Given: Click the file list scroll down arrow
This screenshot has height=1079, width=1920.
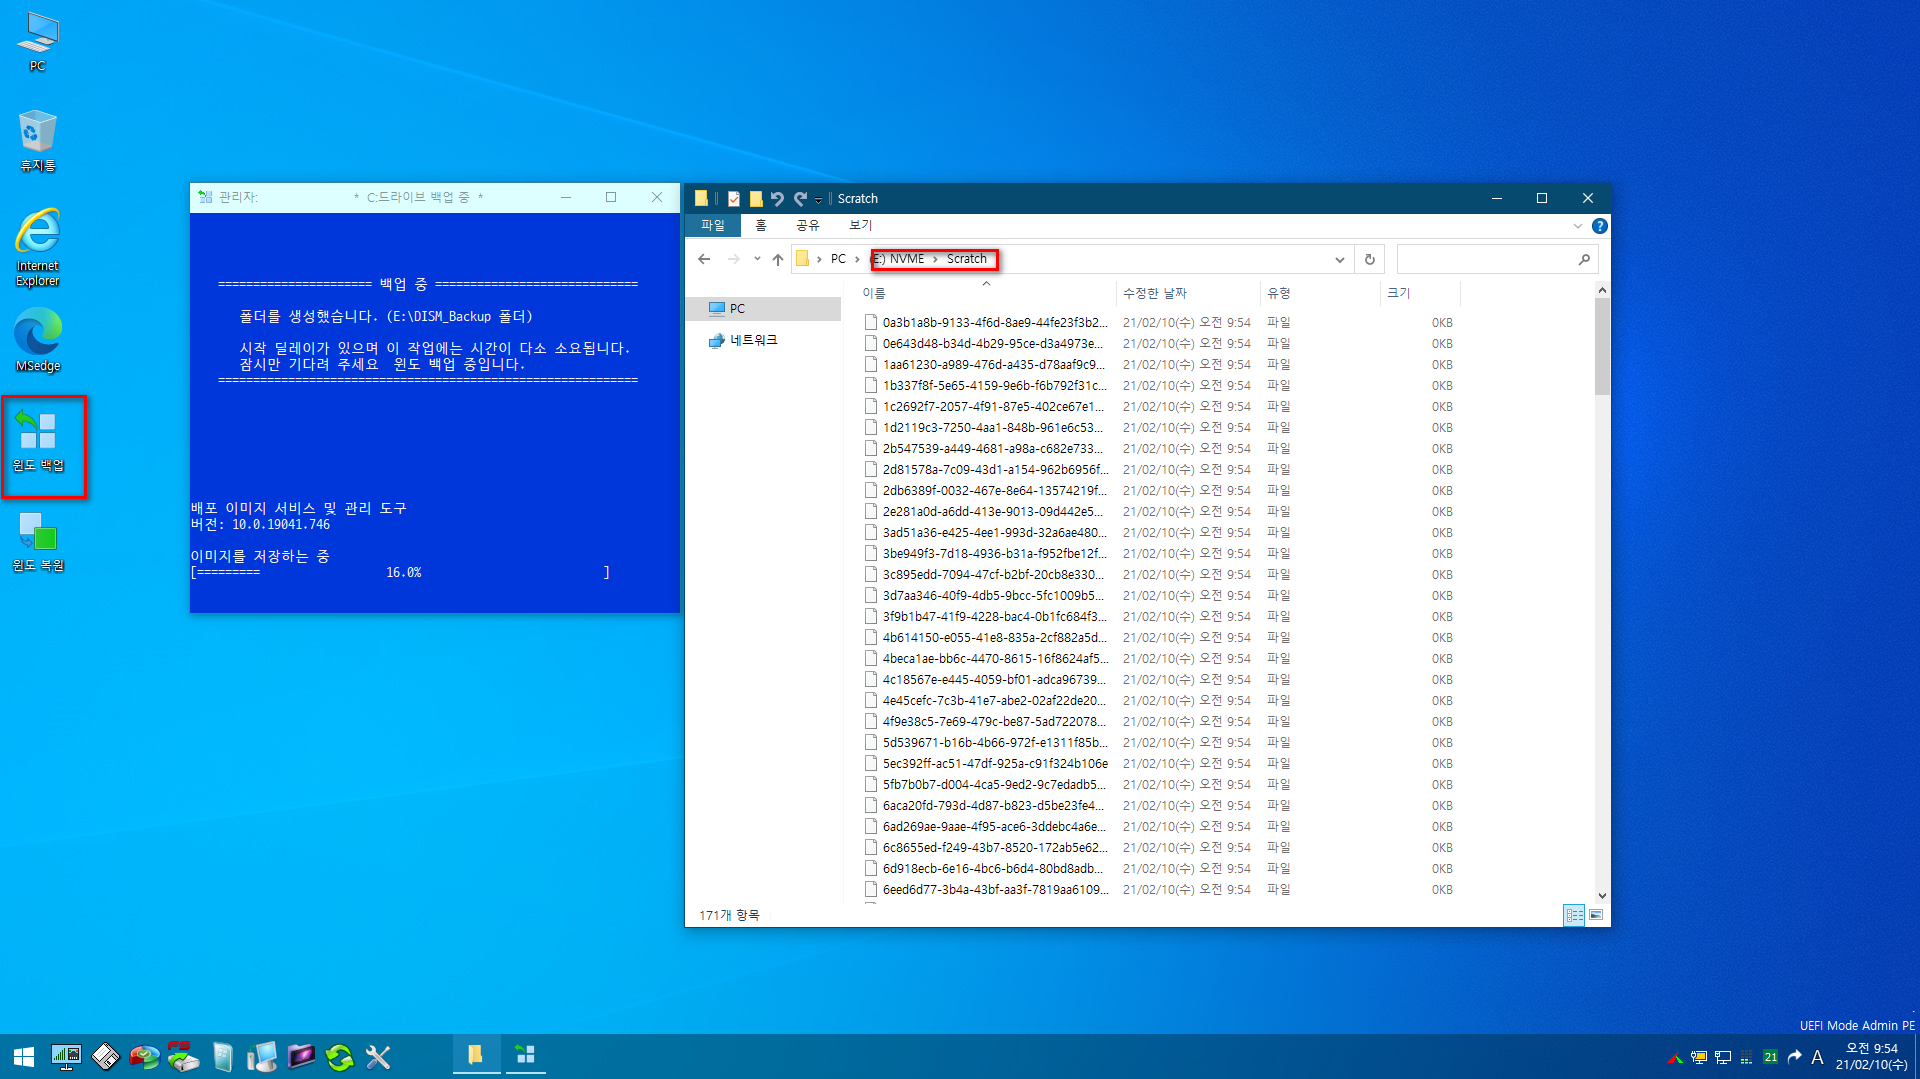Looking at the screenshot, I should (x=1602, y=895).
